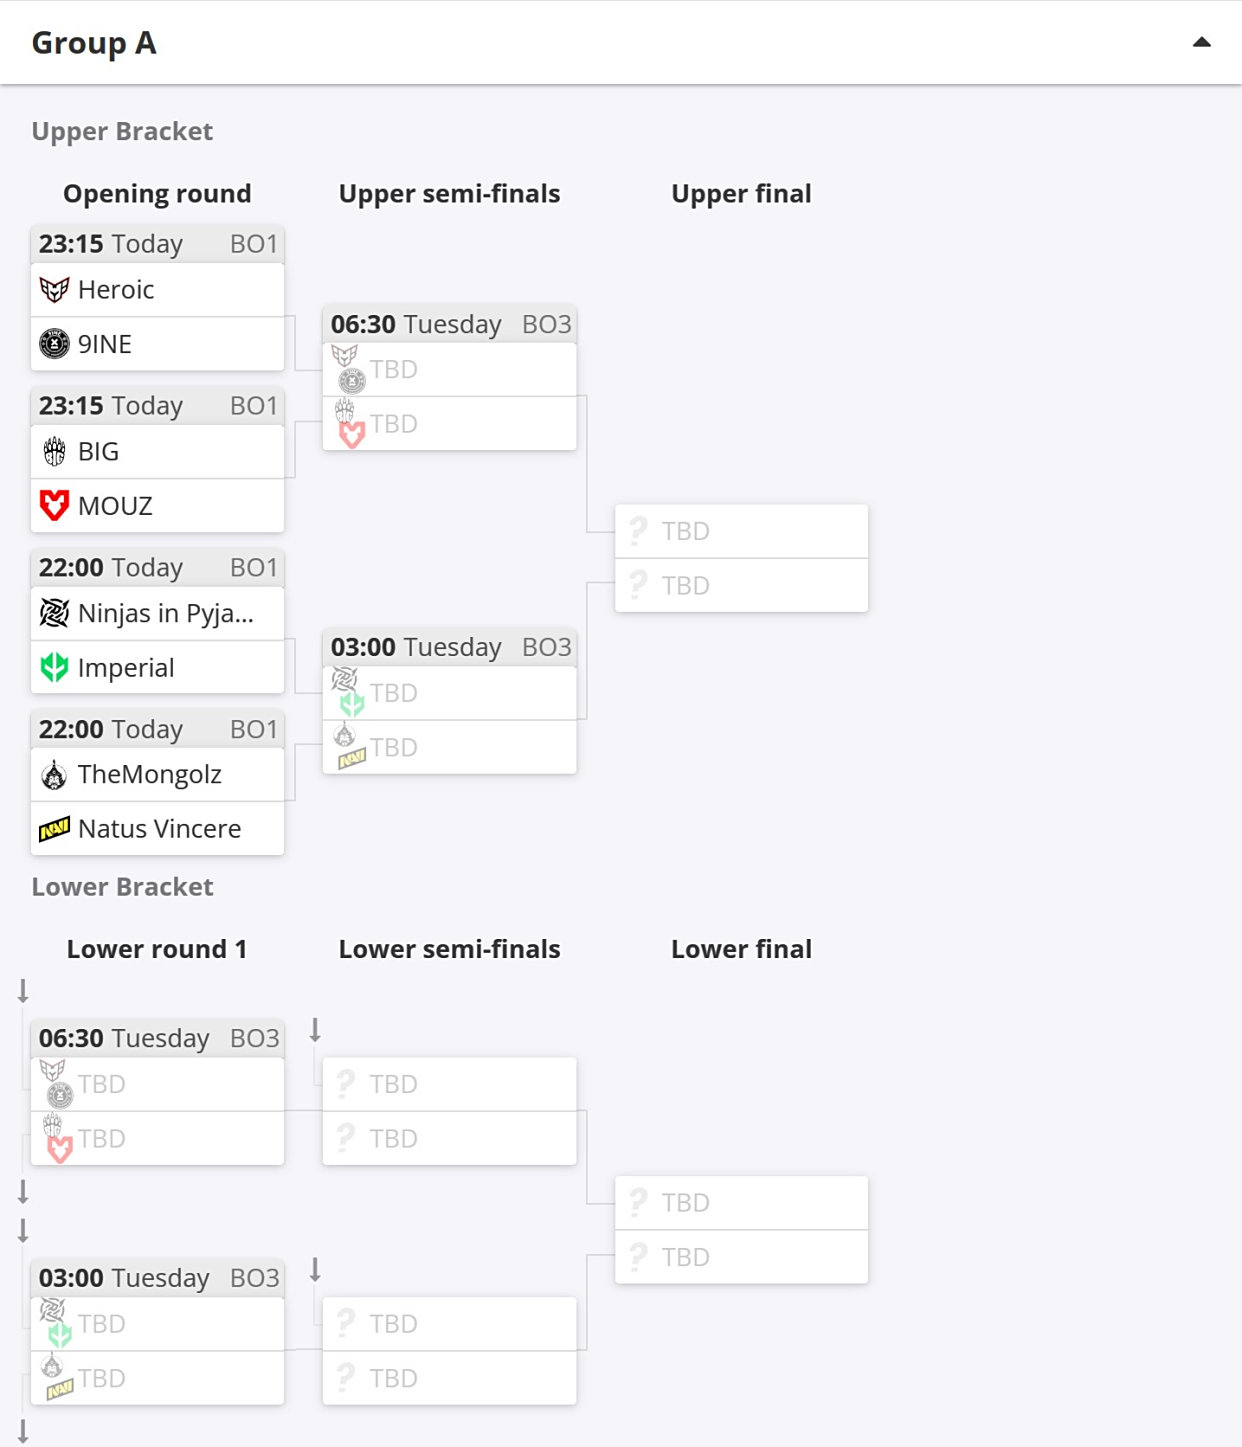This screenshot has height=1447, width=1242.
Task: Open the 23:15 Heroic vs 9INE match header
Action: (158, 244)
